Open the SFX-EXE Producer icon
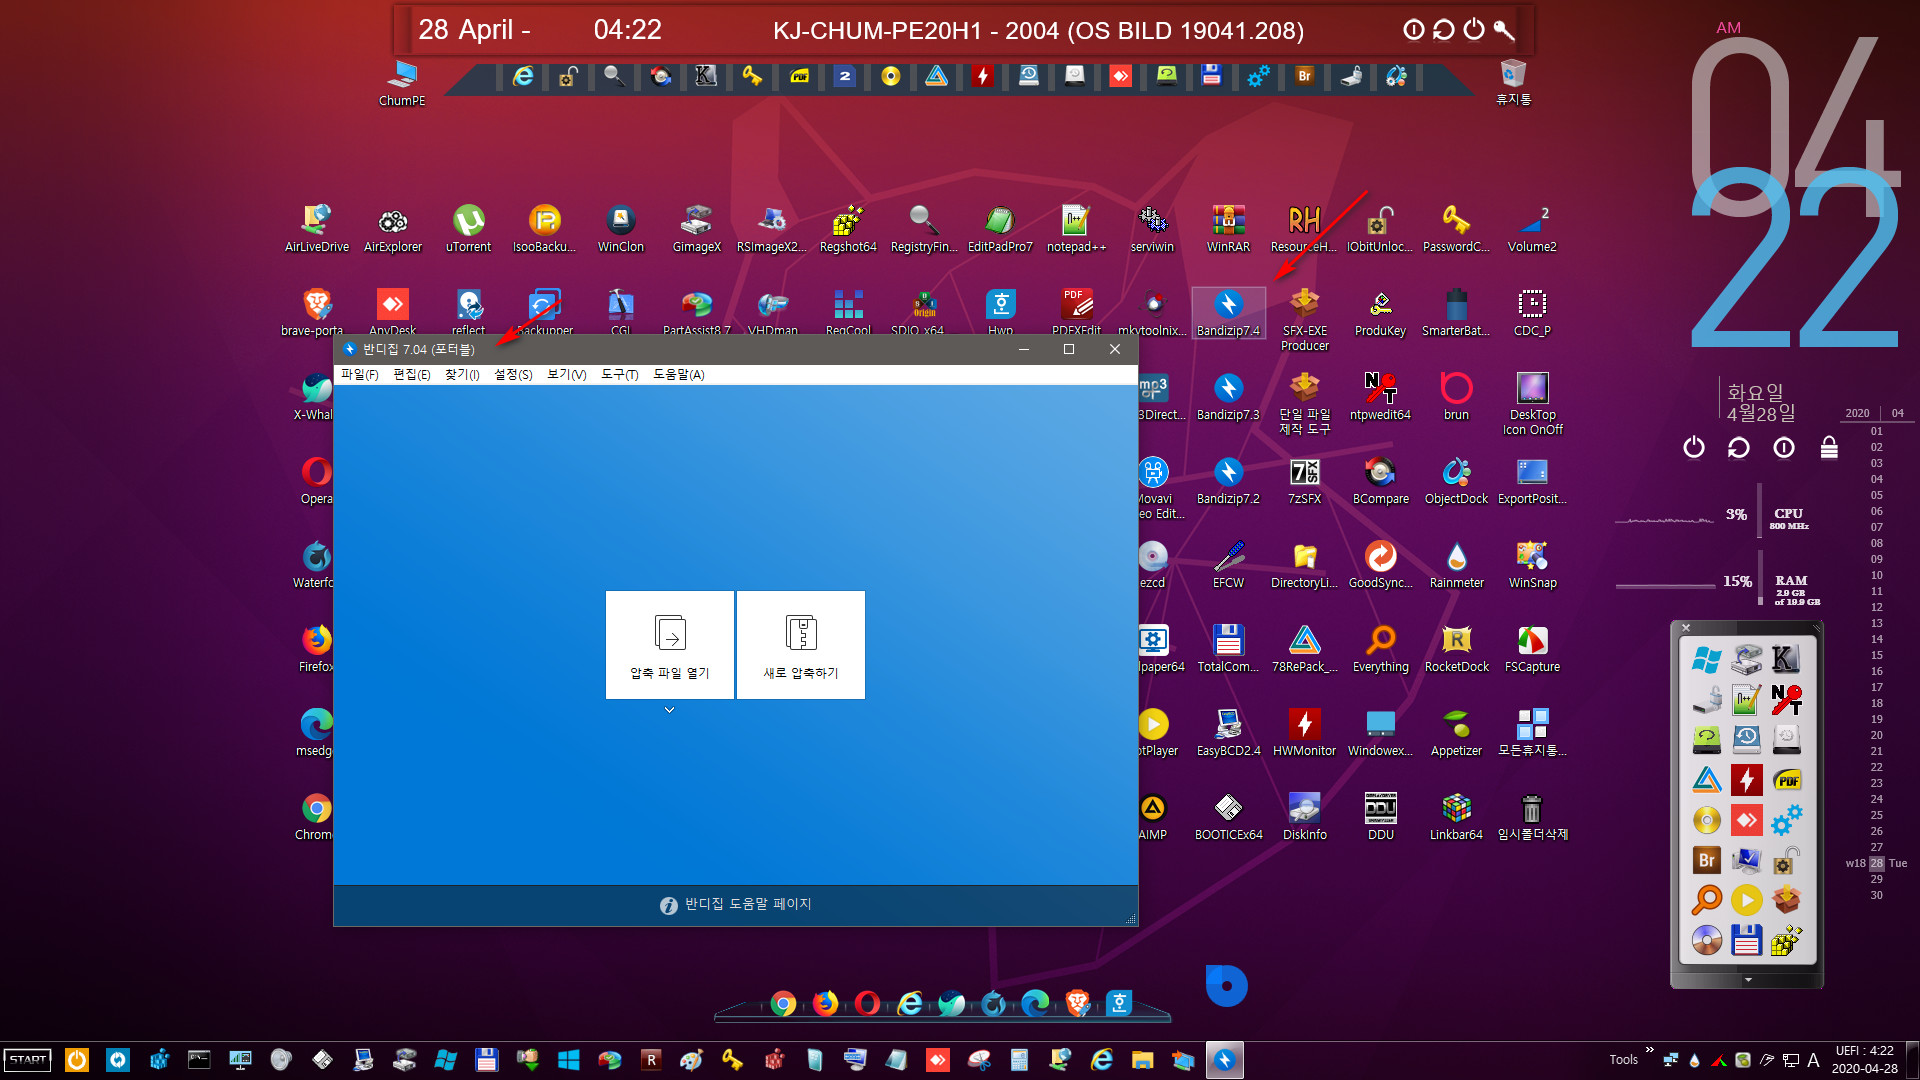This screenshot has width=1920, height=1080. [1305, 319]
